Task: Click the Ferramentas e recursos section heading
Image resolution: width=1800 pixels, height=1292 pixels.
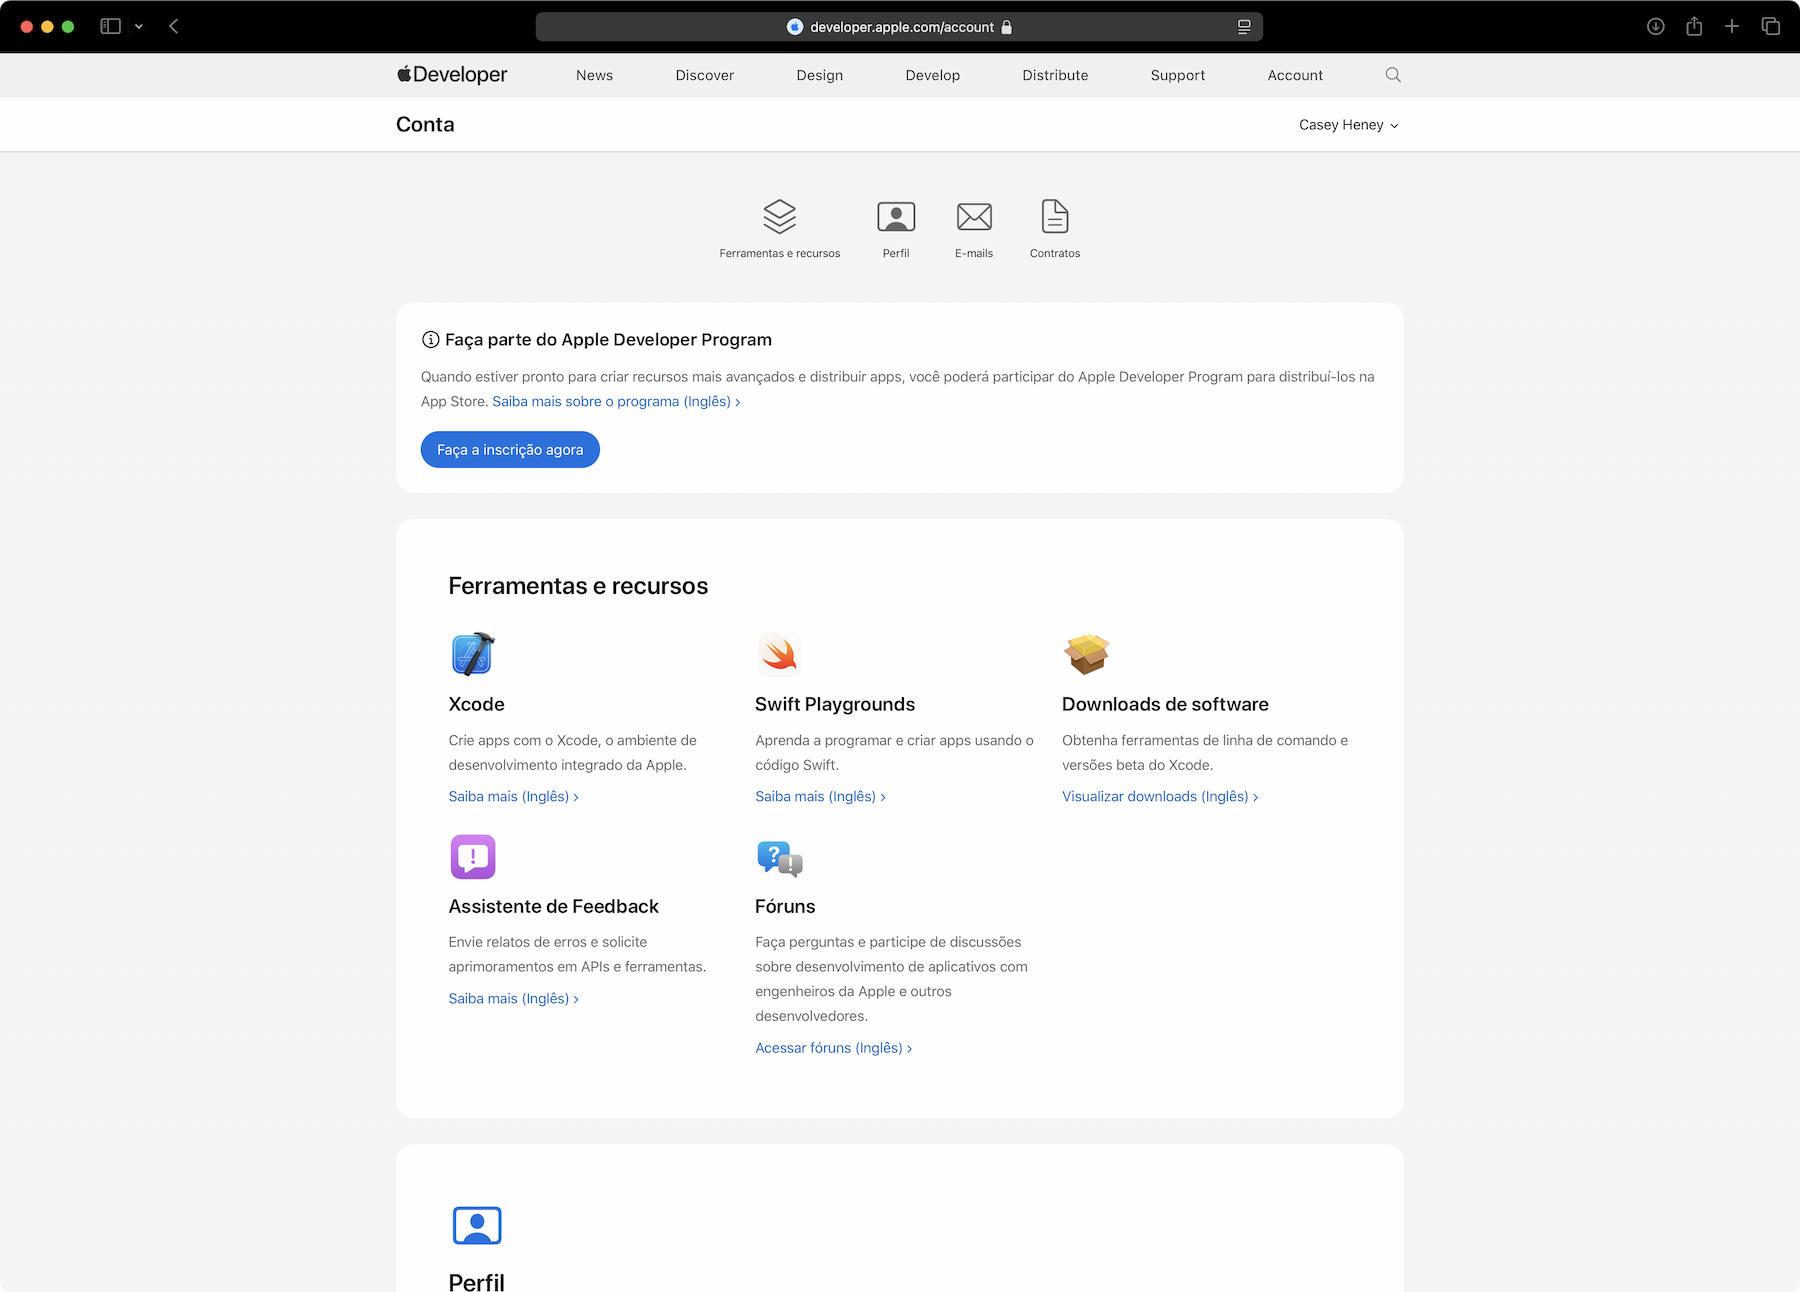Action: (578, 586)
